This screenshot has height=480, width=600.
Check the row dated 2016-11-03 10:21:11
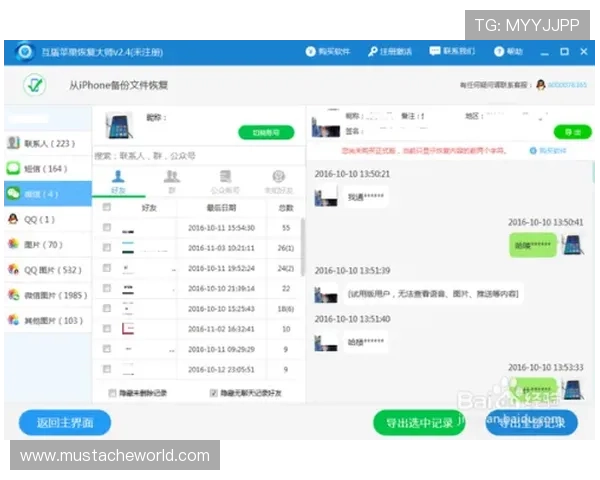pyautogui.click(x=107, y=248)
